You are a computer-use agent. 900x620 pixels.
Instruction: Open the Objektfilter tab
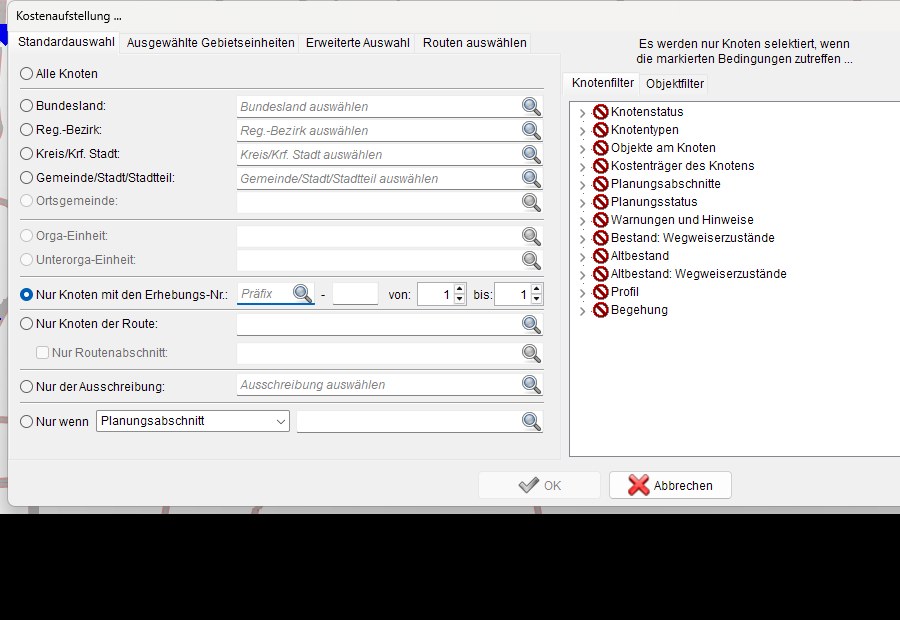tap(674, 84)
